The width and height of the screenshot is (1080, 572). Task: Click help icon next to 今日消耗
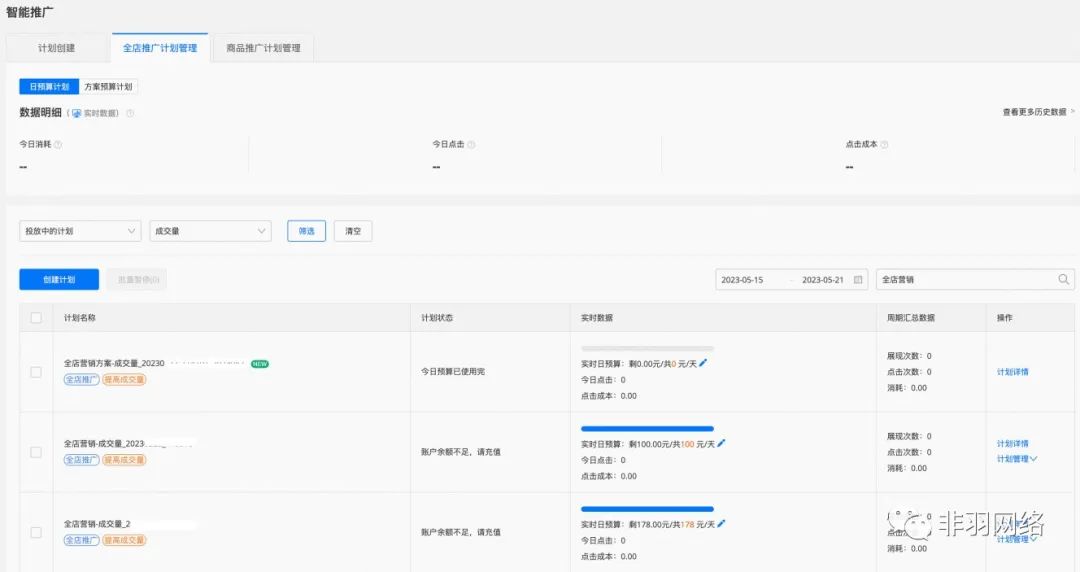tap(58, 144)
